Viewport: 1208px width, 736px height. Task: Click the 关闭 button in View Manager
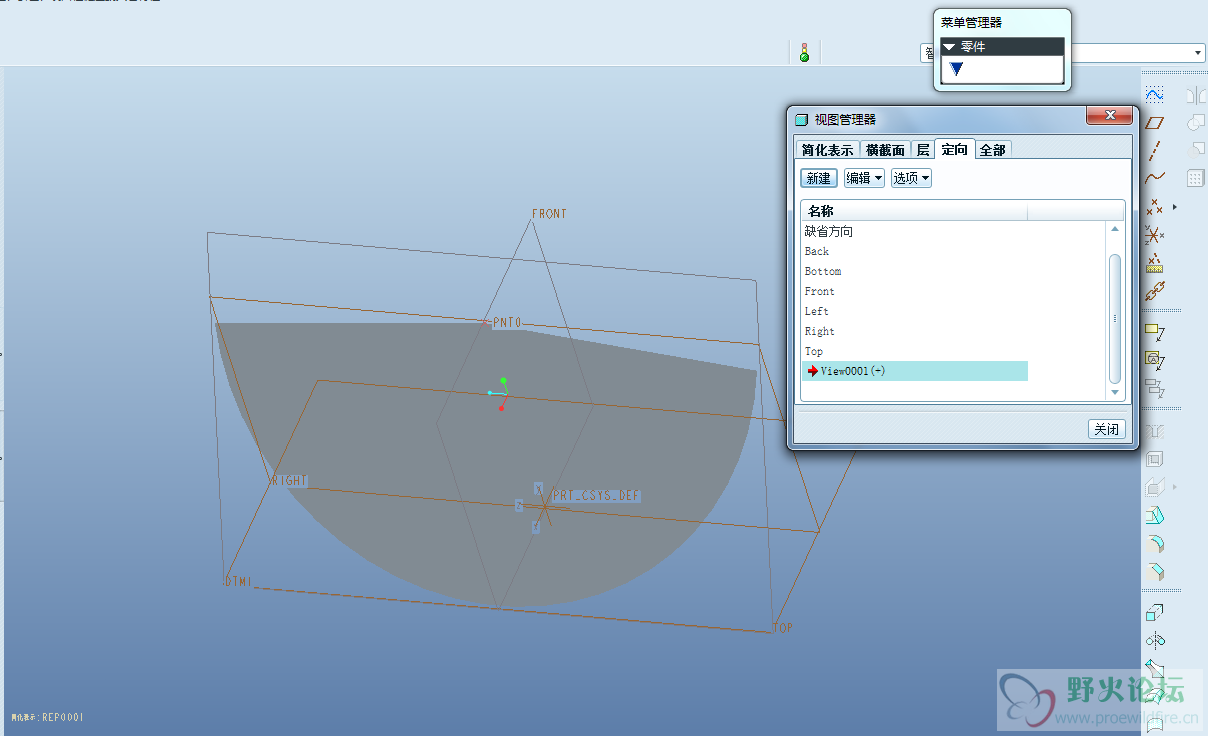(x=1107, y=429)
